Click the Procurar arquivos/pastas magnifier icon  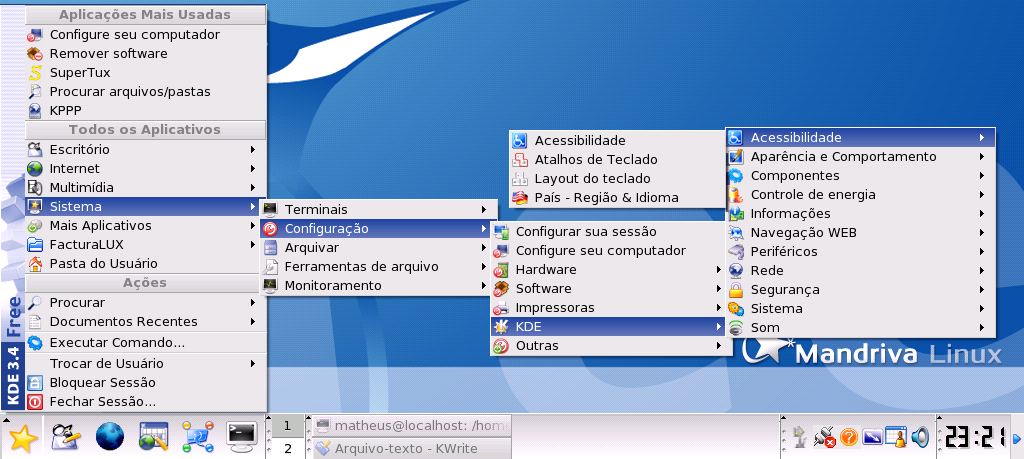(35, 91)
